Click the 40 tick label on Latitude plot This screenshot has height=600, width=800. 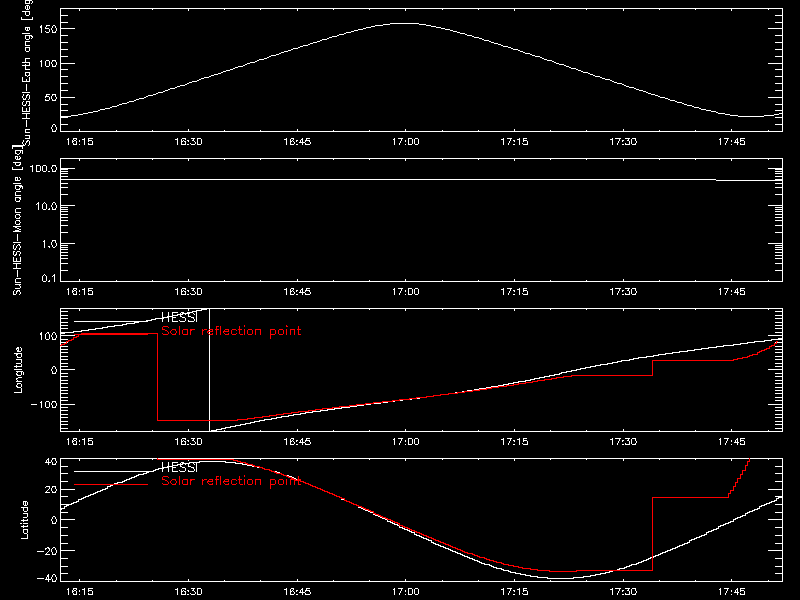tap(51, 462)
